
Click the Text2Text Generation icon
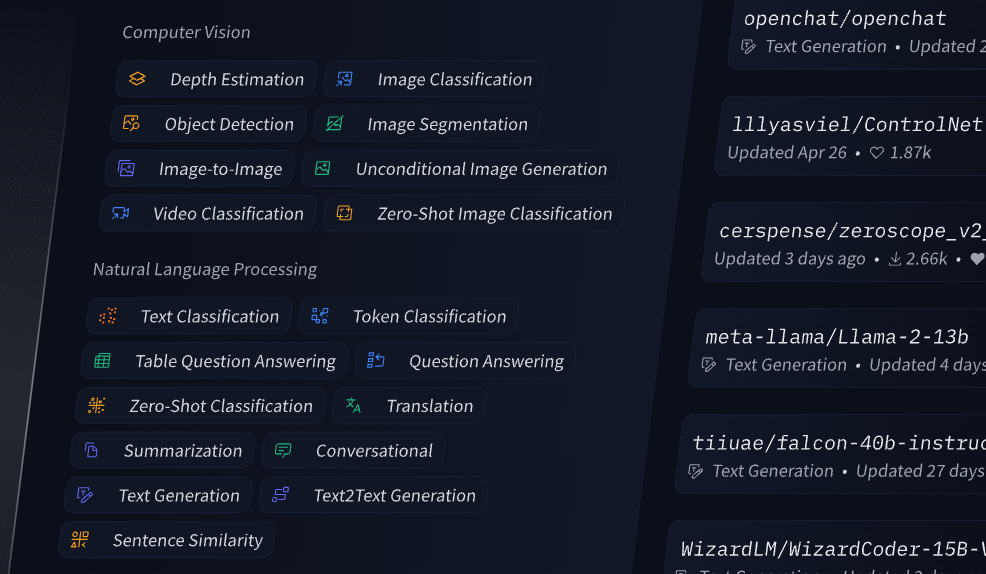point(280,495)
